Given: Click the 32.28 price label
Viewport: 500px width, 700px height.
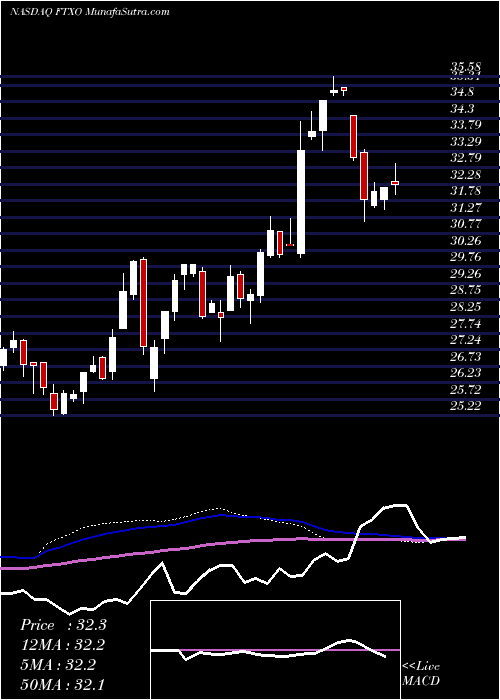Looking at the screenshot, I should (x=466, y=175).
